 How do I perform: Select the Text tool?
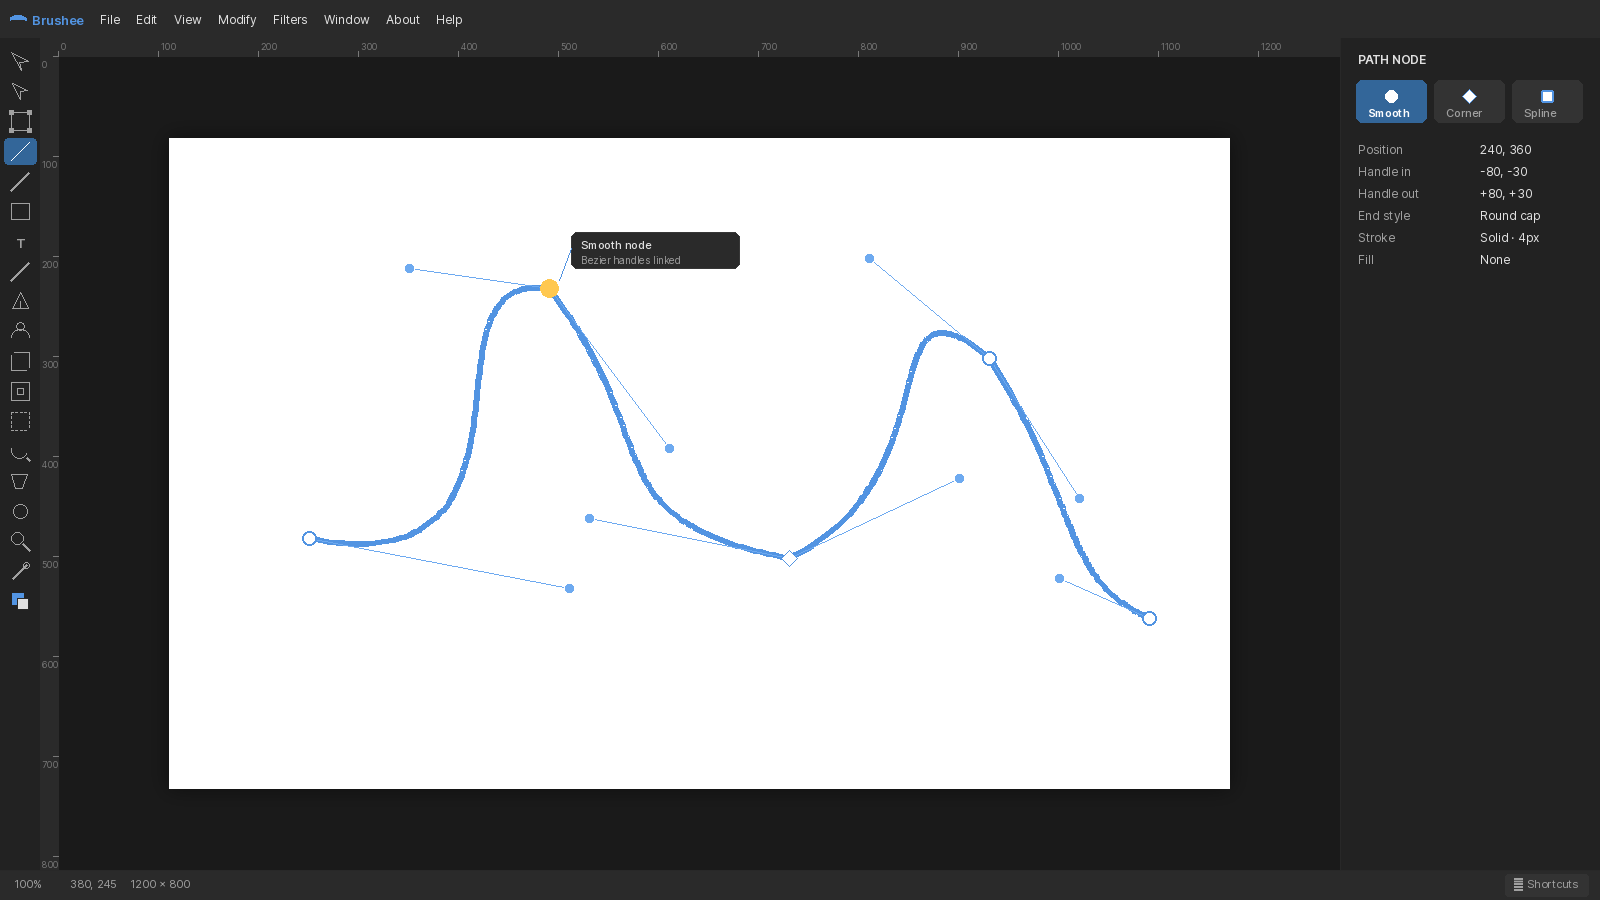(x=20, y=242)
